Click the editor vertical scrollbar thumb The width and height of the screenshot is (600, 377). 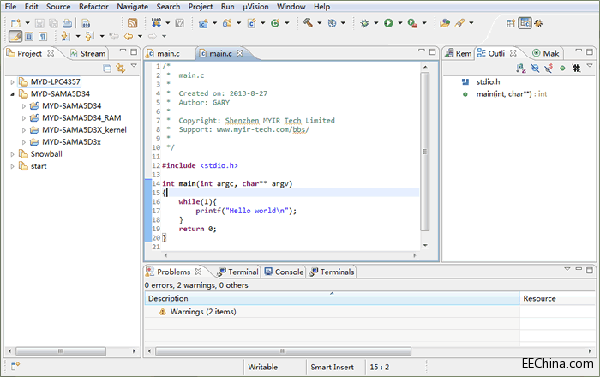coord(425,151)
